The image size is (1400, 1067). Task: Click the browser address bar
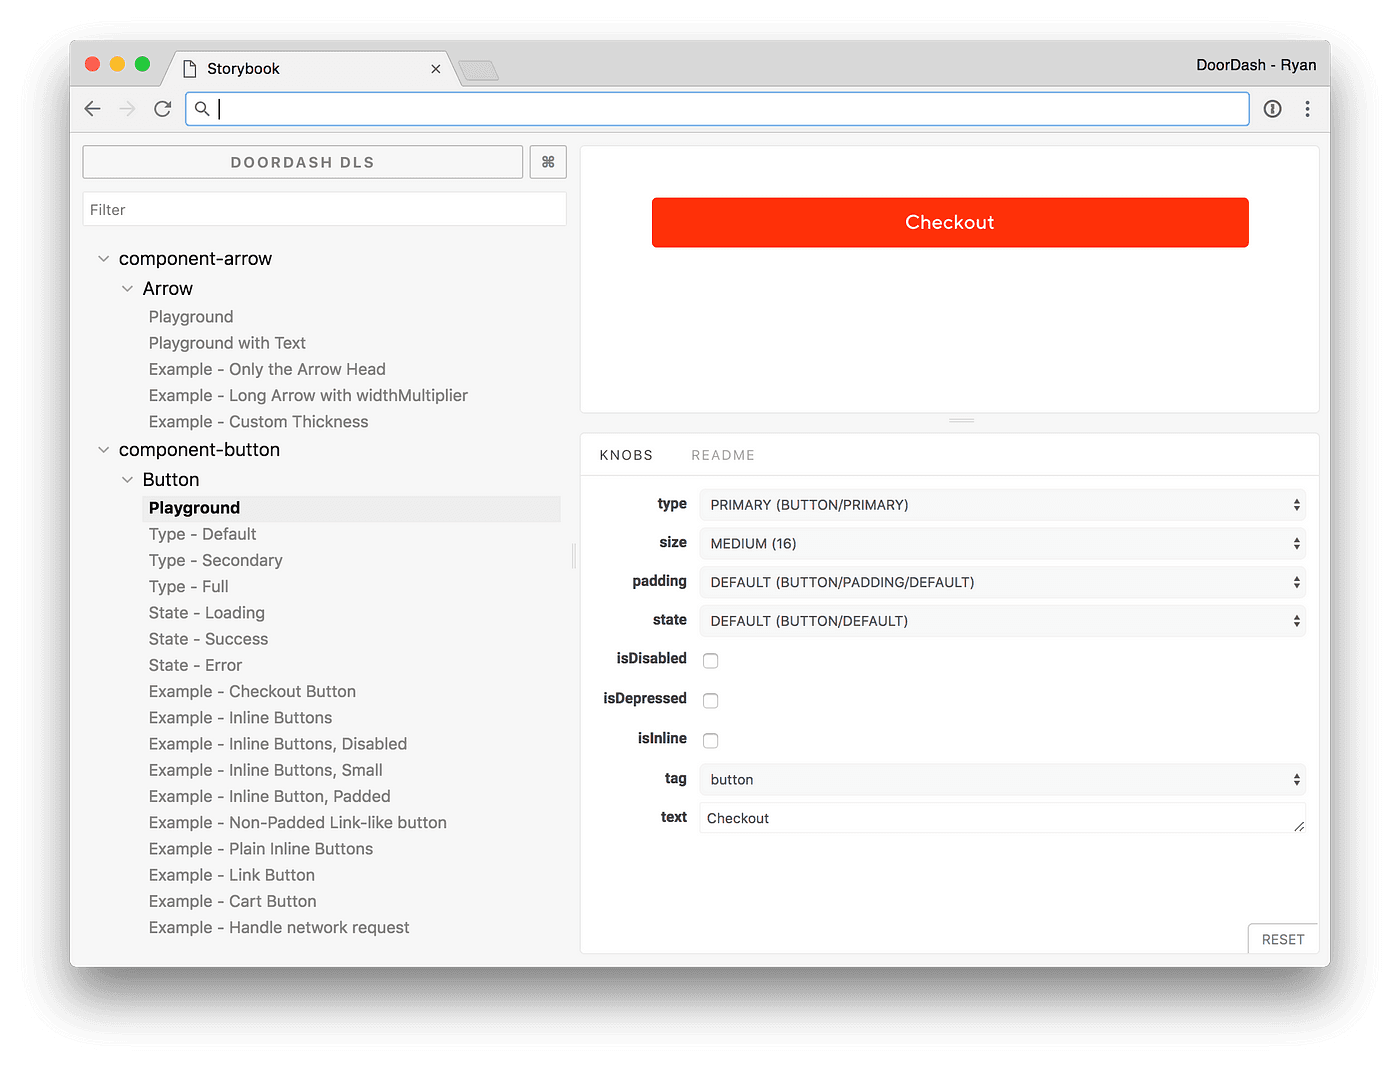(717, 109)
